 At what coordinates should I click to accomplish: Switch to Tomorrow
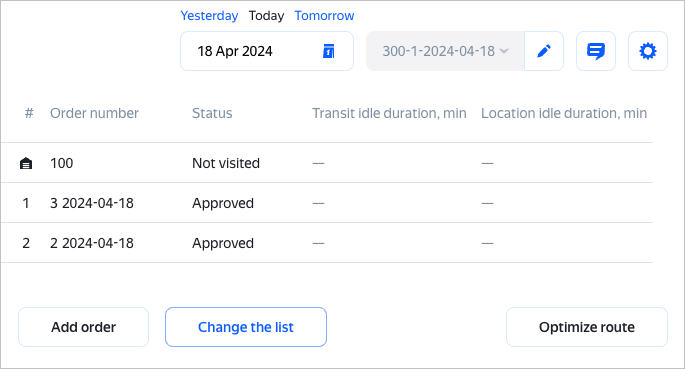[324, 16]
